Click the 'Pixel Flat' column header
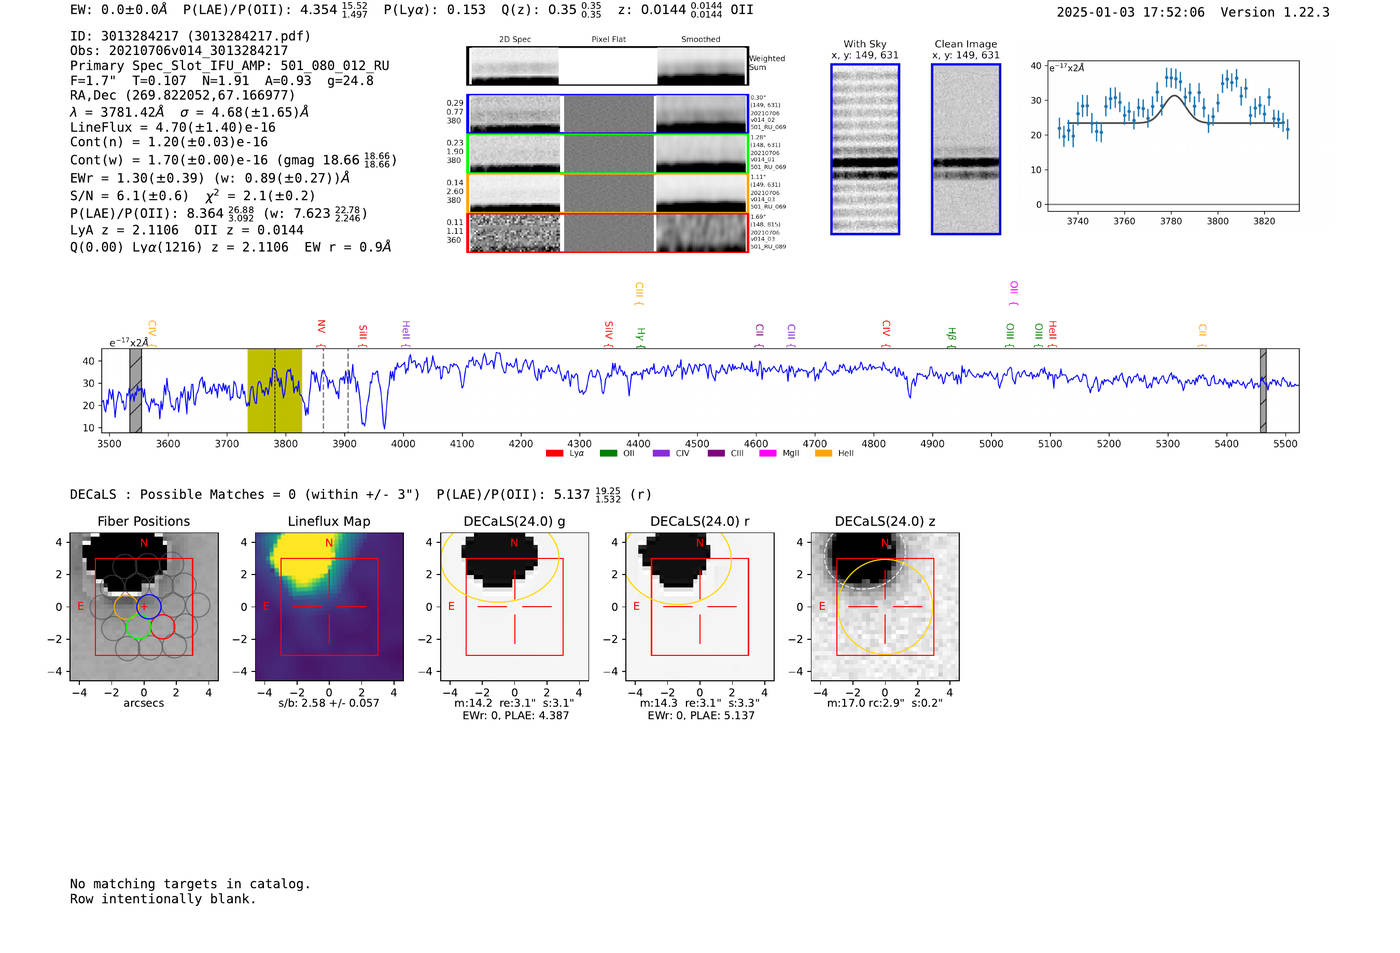The height and width of the screenshot is (953, 1400). [x=608, y=40]
